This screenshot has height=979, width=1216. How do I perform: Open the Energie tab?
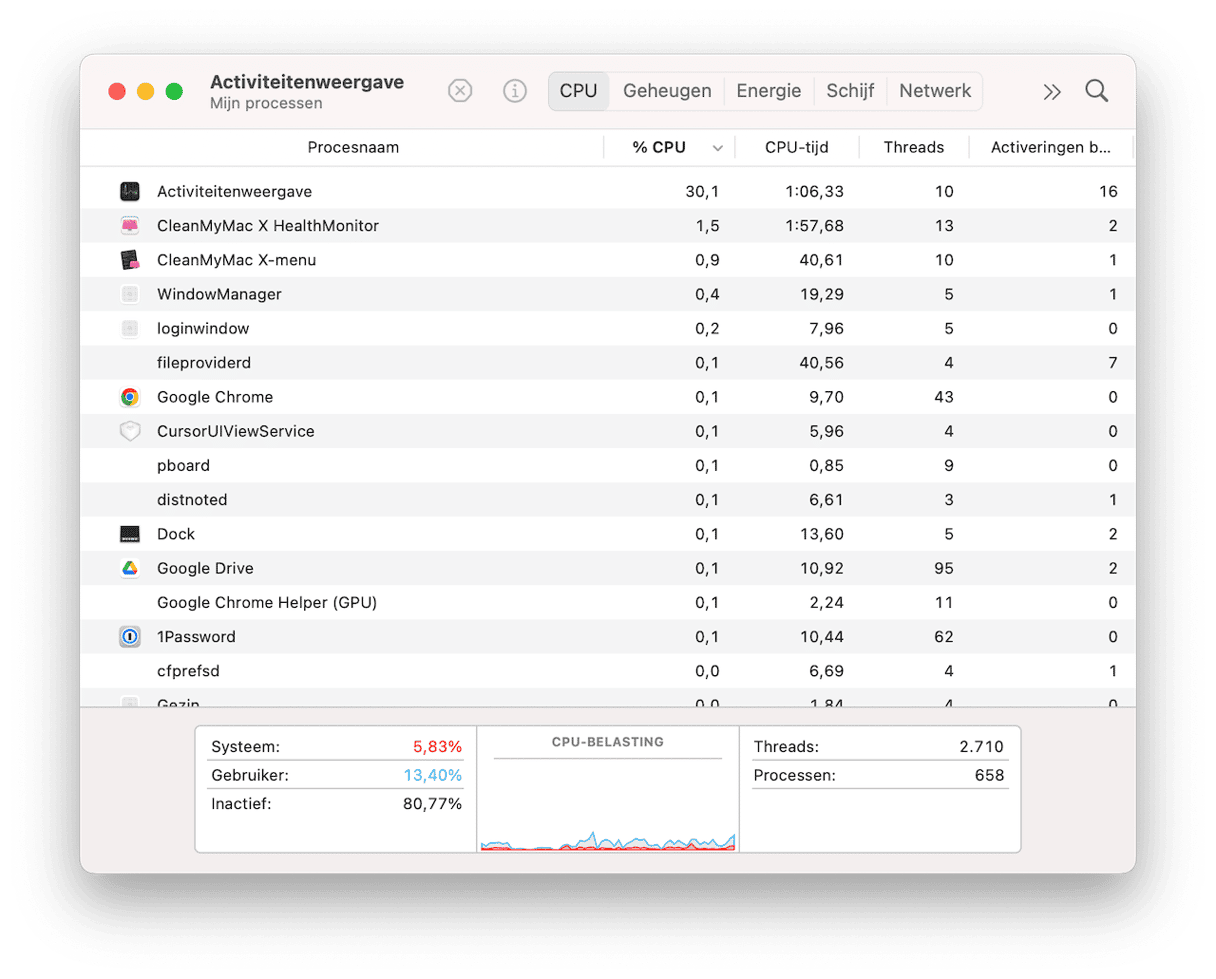point(769,91)
